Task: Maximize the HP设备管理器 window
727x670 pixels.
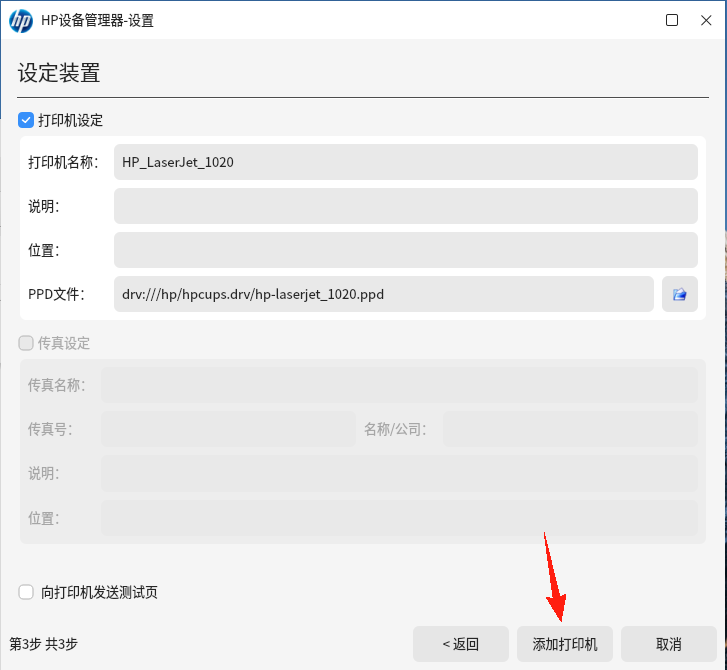Action: (672, 20)
